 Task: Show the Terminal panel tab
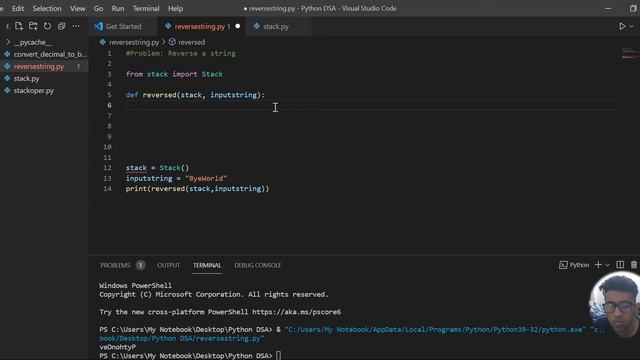pos(207,265)
